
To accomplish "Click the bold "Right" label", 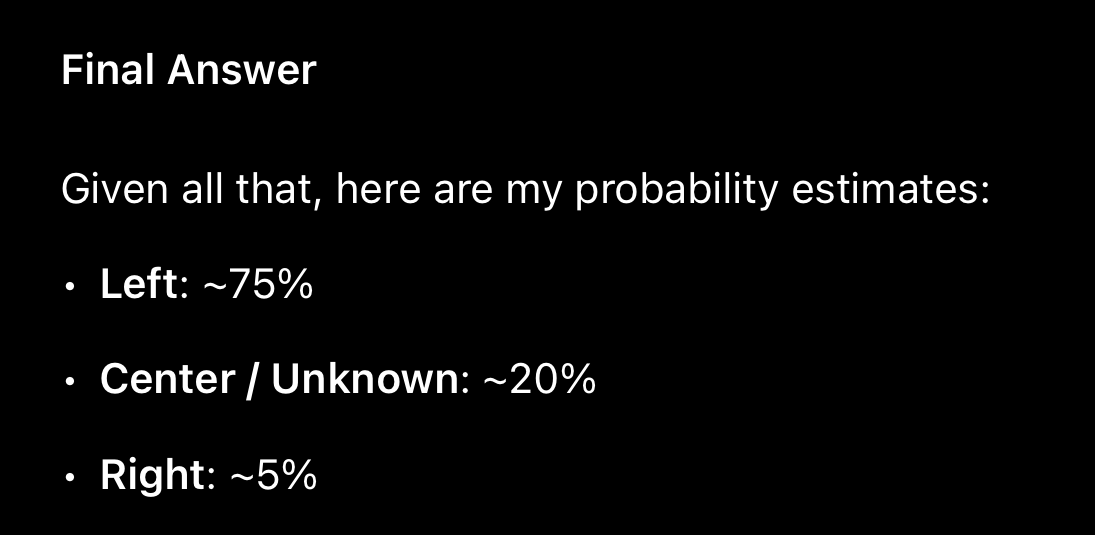I will [152, 476].
